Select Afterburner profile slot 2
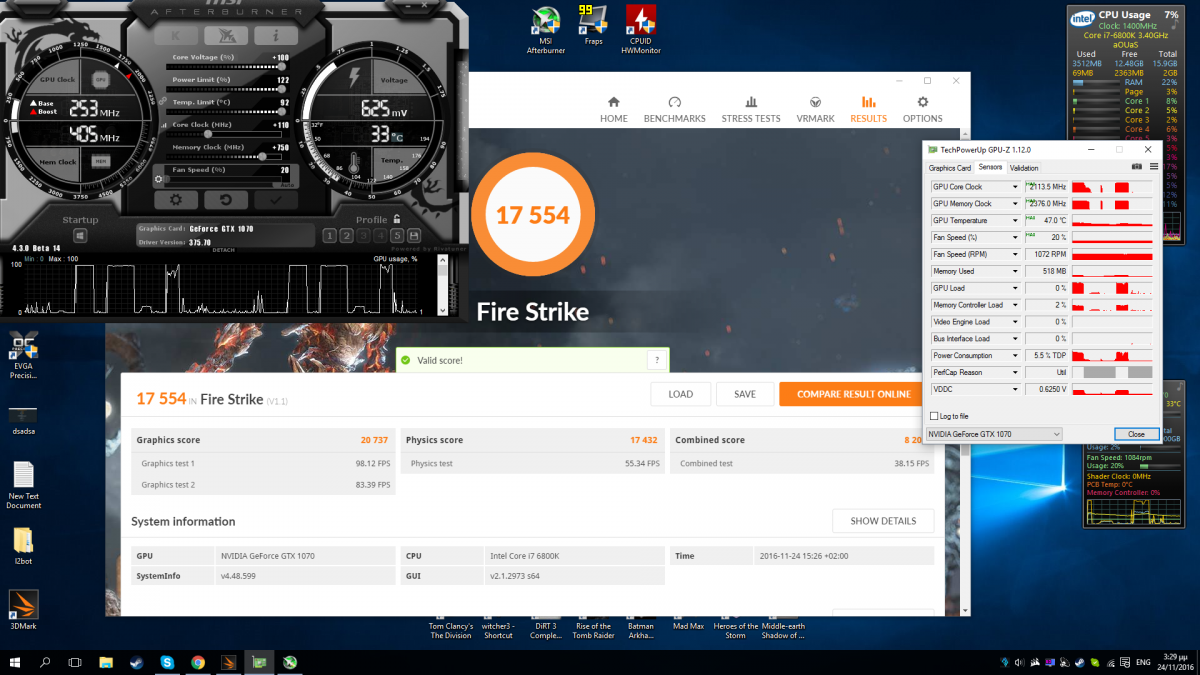The width and height of the screenshot is (1200, 675). click(346, 236)
